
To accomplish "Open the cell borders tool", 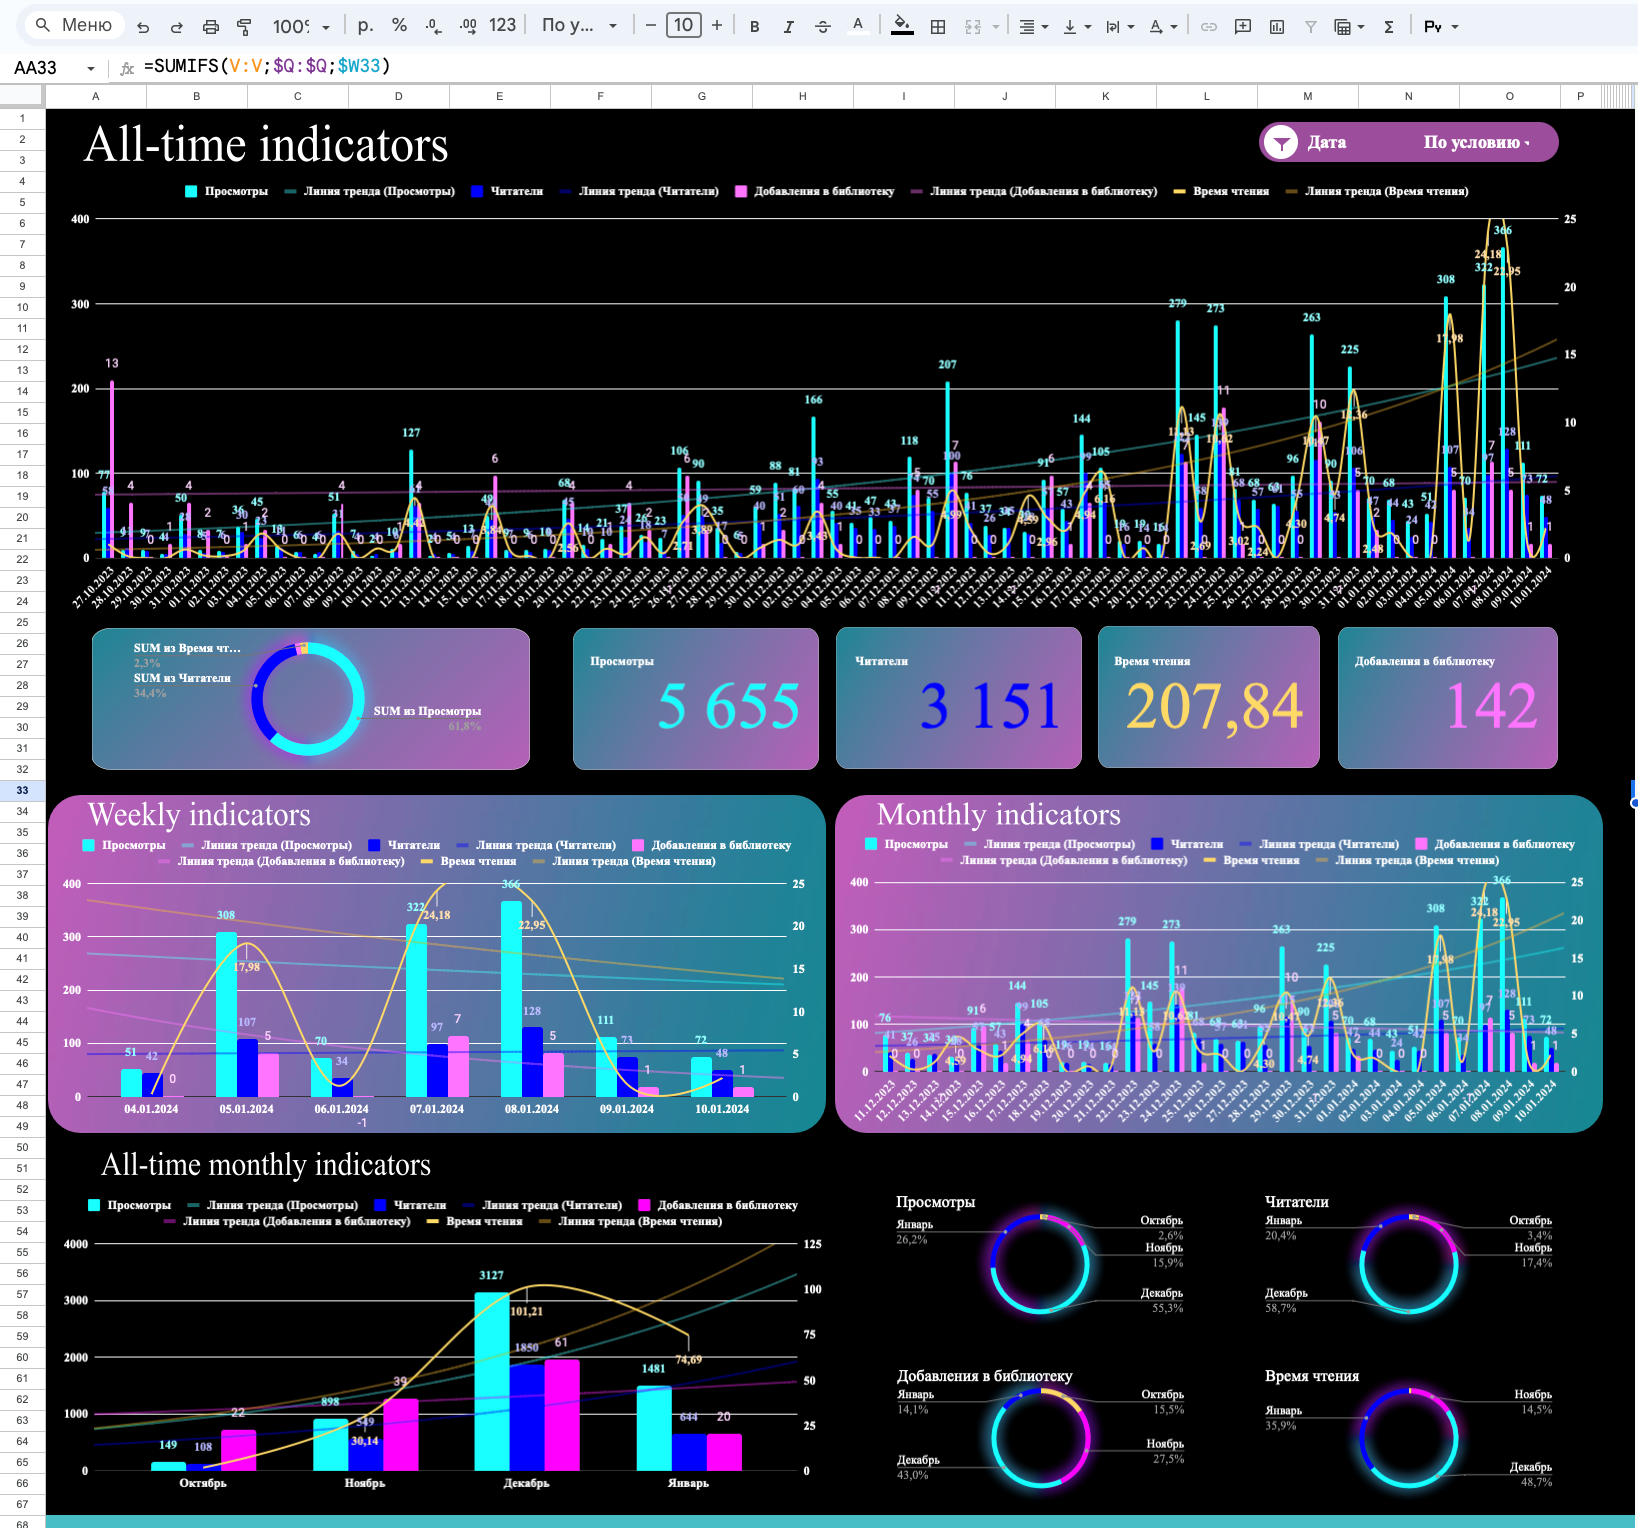I will [938, 27].
